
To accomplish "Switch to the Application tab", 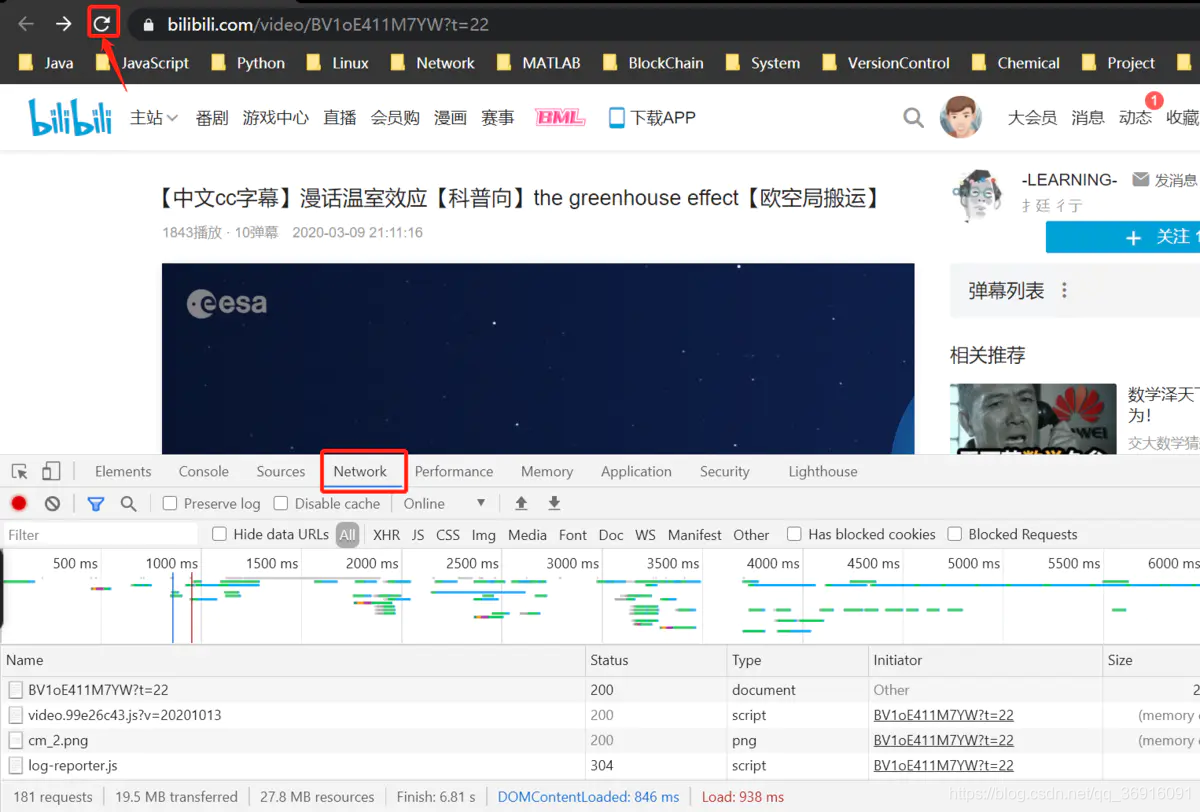I will (636, 472).
